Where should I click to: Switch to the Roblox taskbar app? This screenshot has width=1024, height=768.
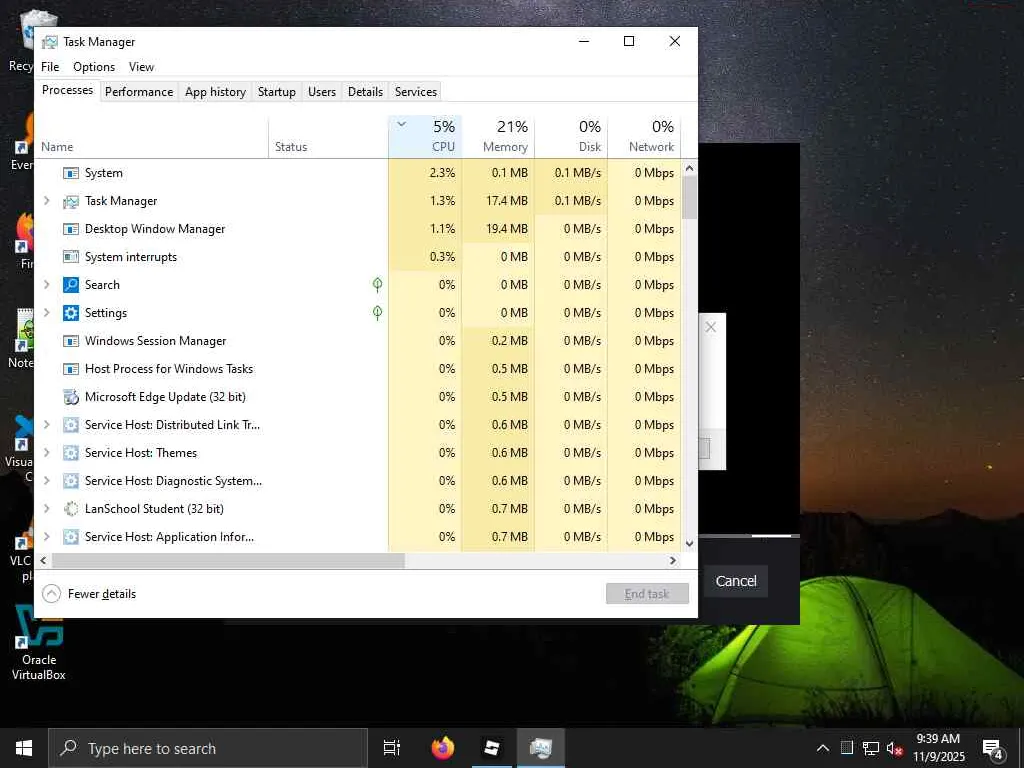click(x=491, y=748)
